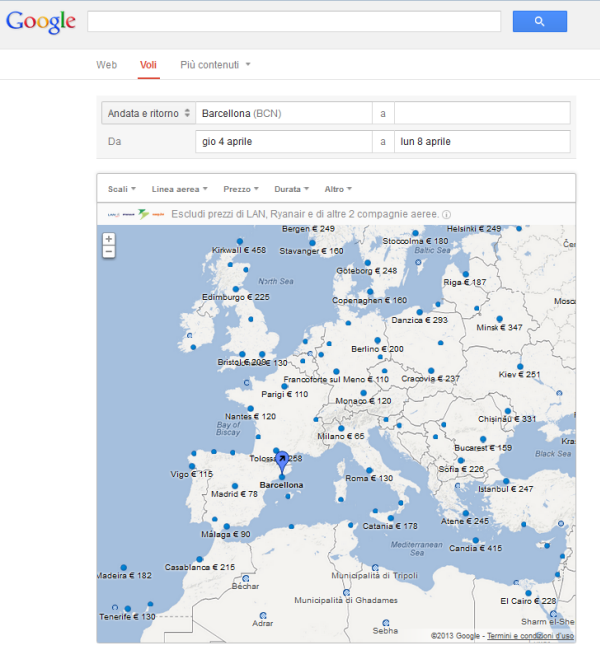Click the Parigi € 110 destination dot

pyautogui.click(x=284, y=386)
